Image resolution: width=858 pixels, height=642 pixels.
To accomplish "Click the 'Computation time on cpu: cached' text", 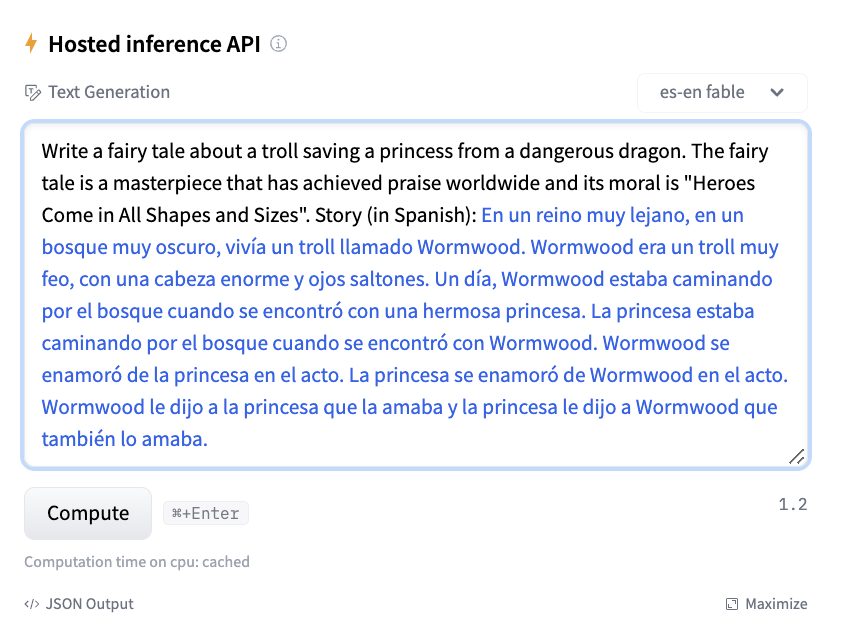I will click(x=137, y=562).
